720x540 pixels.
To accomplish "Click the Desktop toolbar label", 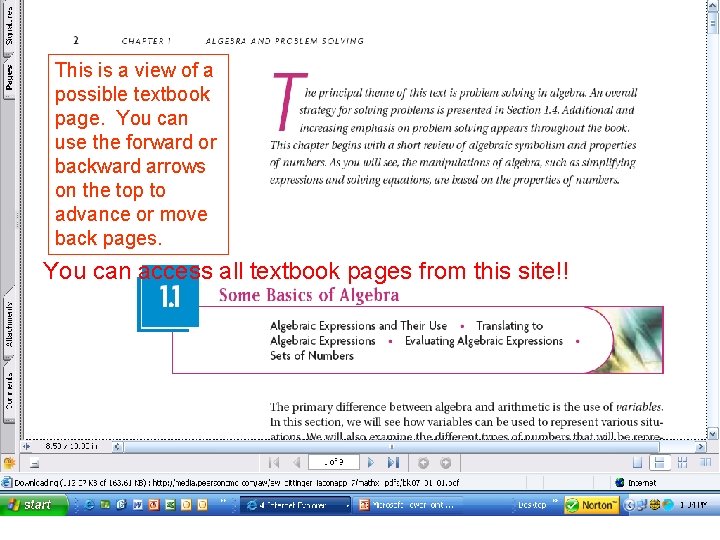I will [x=532, y=505].
